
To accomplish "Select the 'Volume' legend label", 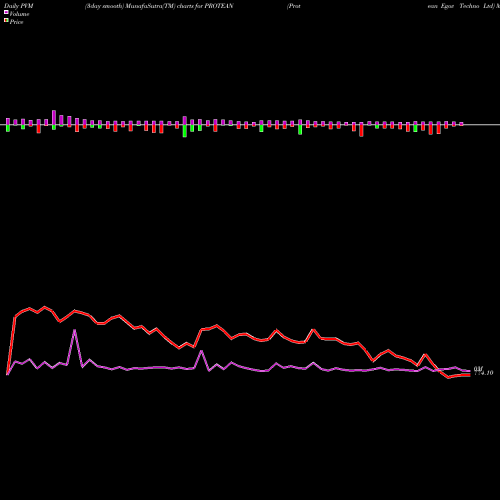I will (x=19, y=14).
